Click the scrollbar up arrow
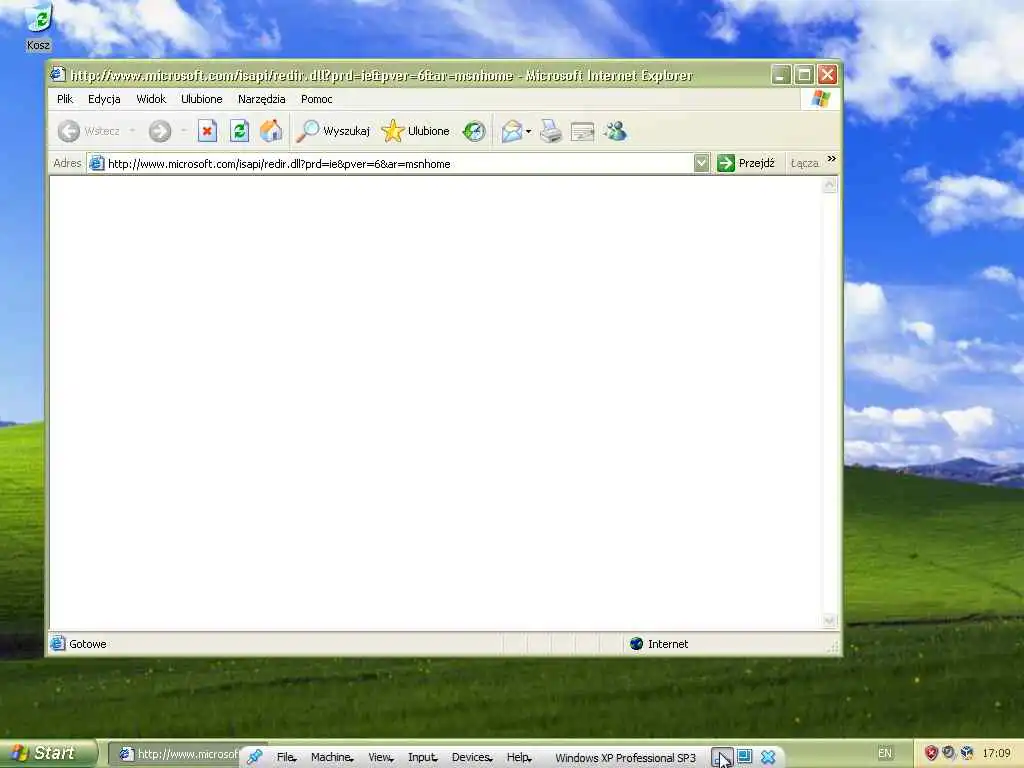Viewport: 1024px width, 768px height. tap(829, 185)
